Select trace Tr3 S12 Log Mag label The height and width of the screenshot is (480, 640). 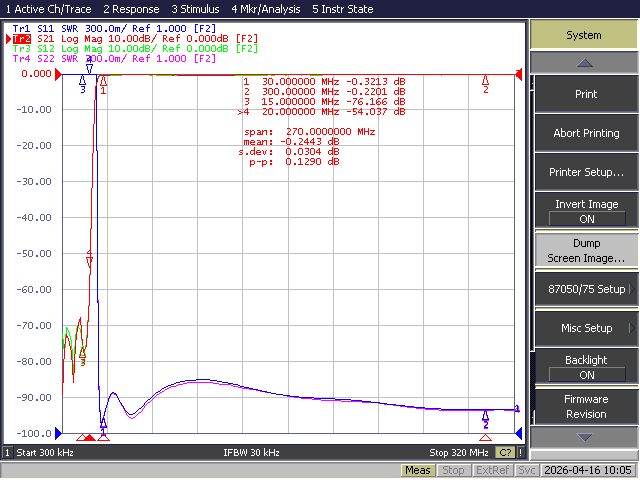click(135, 49)
